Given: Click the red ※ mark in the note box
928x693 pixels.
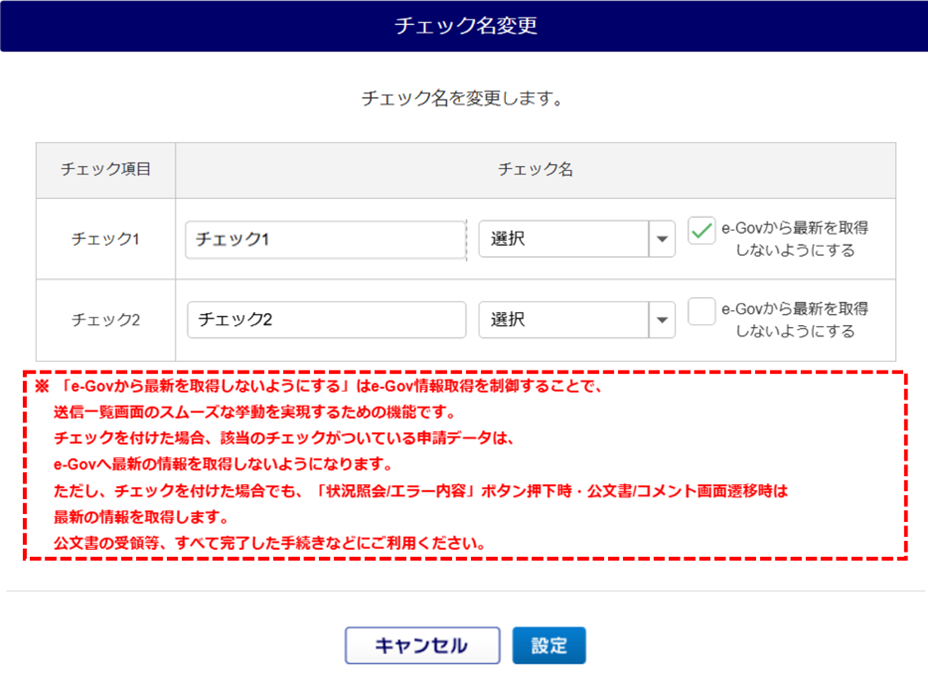Looking at the screenshot, I should pos(41,386).
